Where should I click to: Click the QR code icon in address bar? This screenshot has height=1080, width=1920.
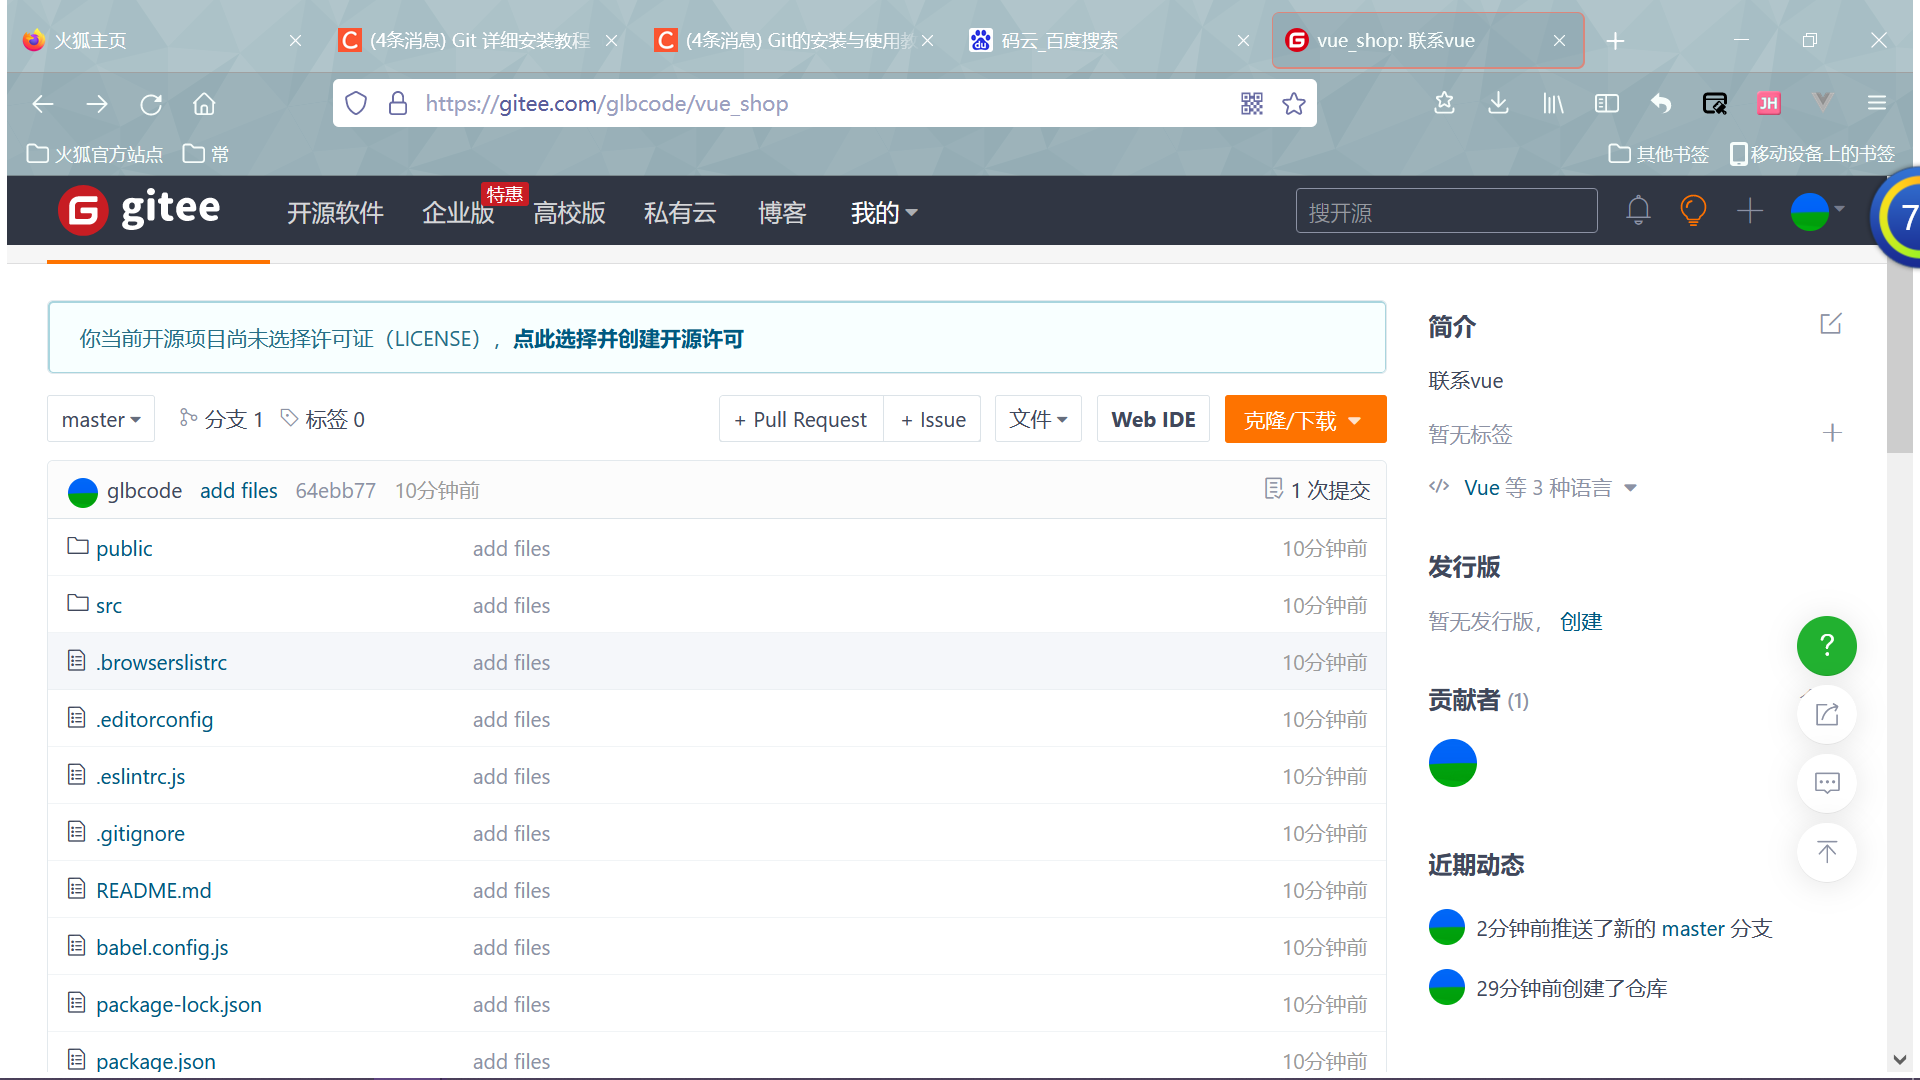1251,104
